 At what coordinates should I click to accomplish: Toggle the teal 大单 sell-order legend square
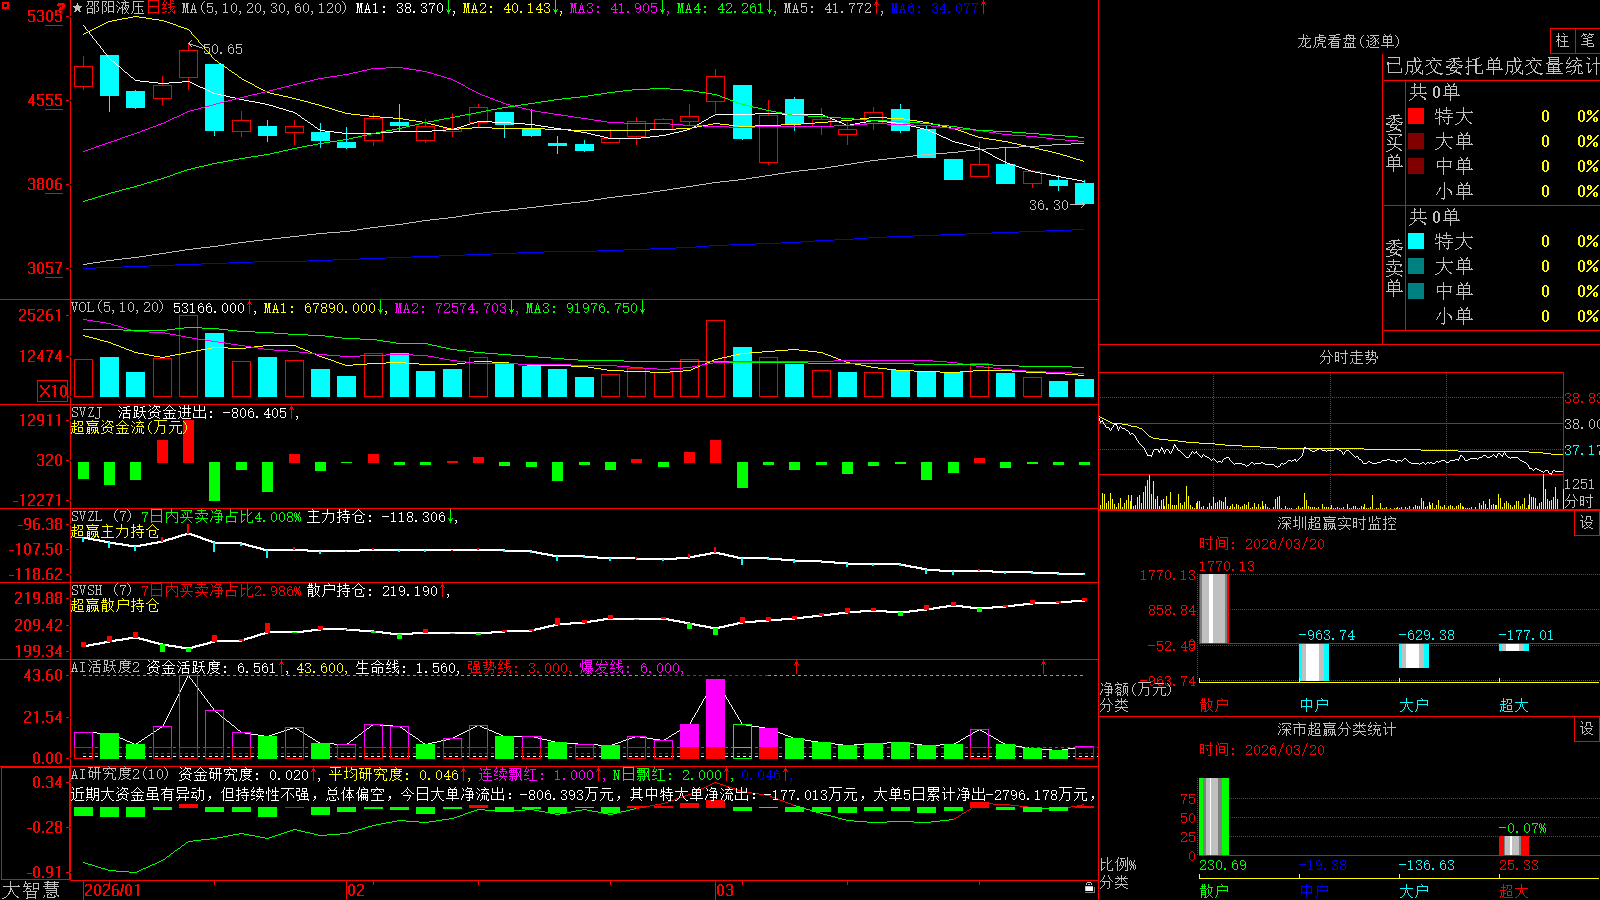1416,266
